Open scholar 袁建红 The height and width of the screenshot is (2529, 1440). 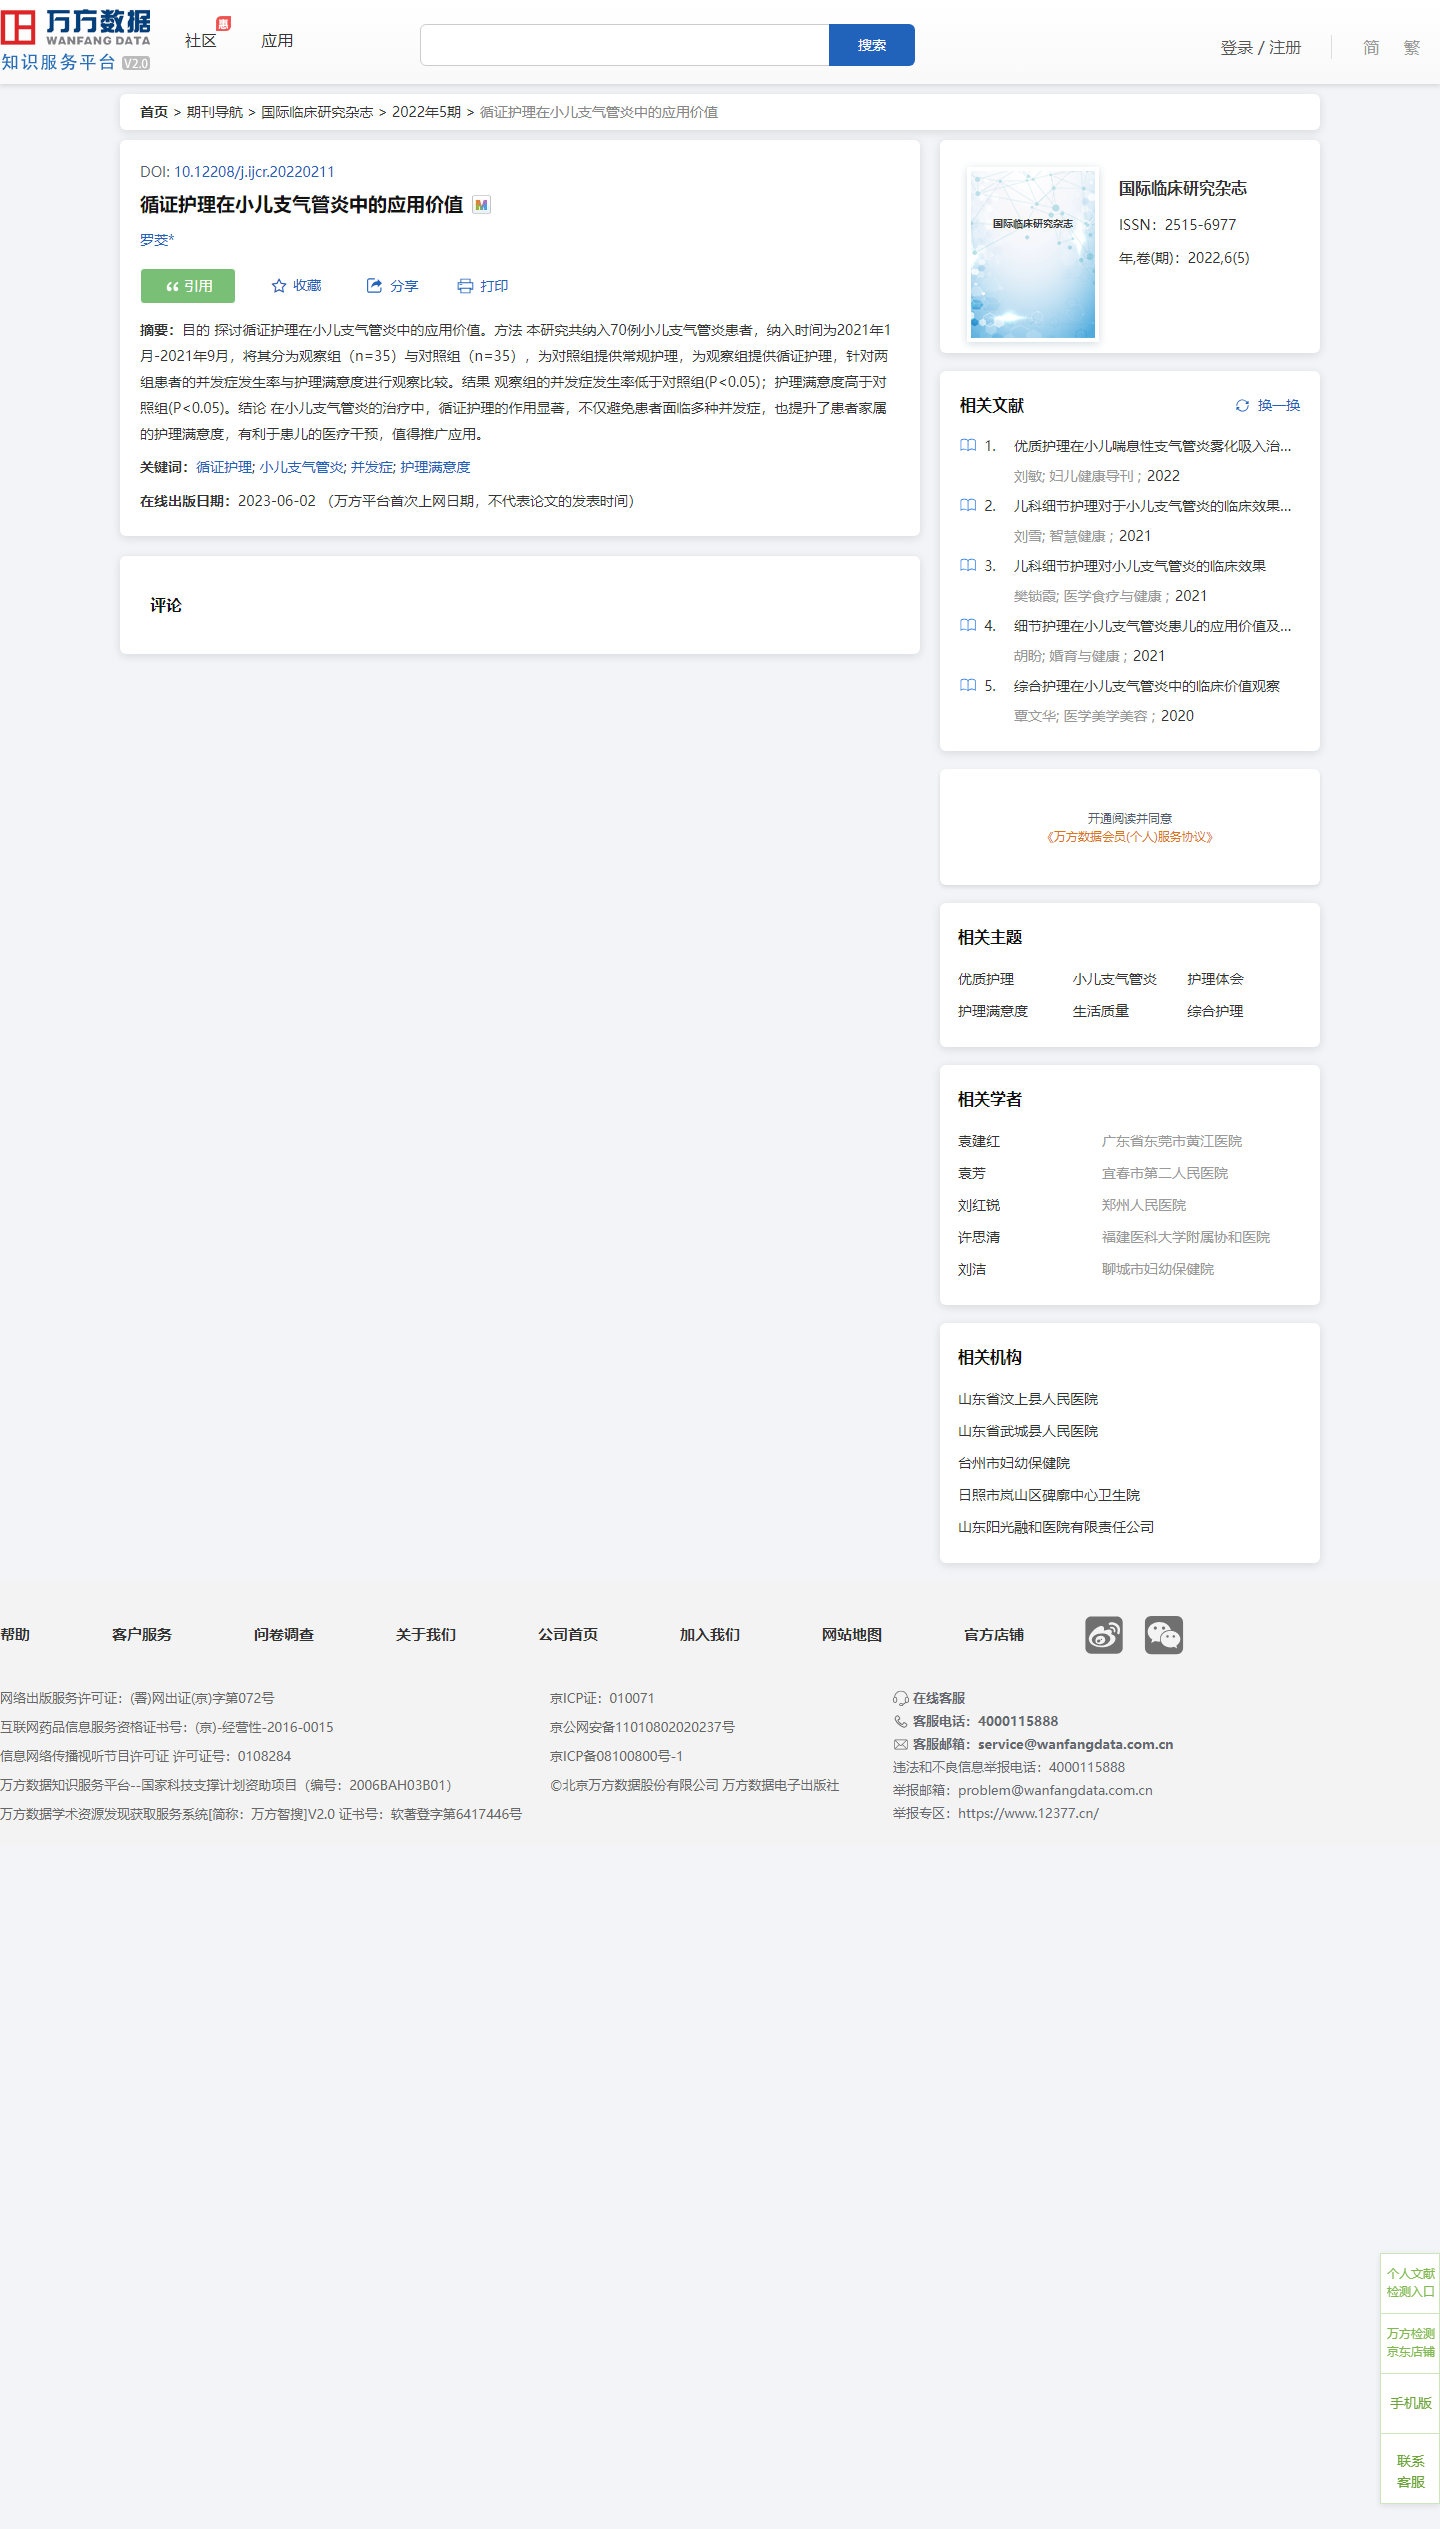979,1141
